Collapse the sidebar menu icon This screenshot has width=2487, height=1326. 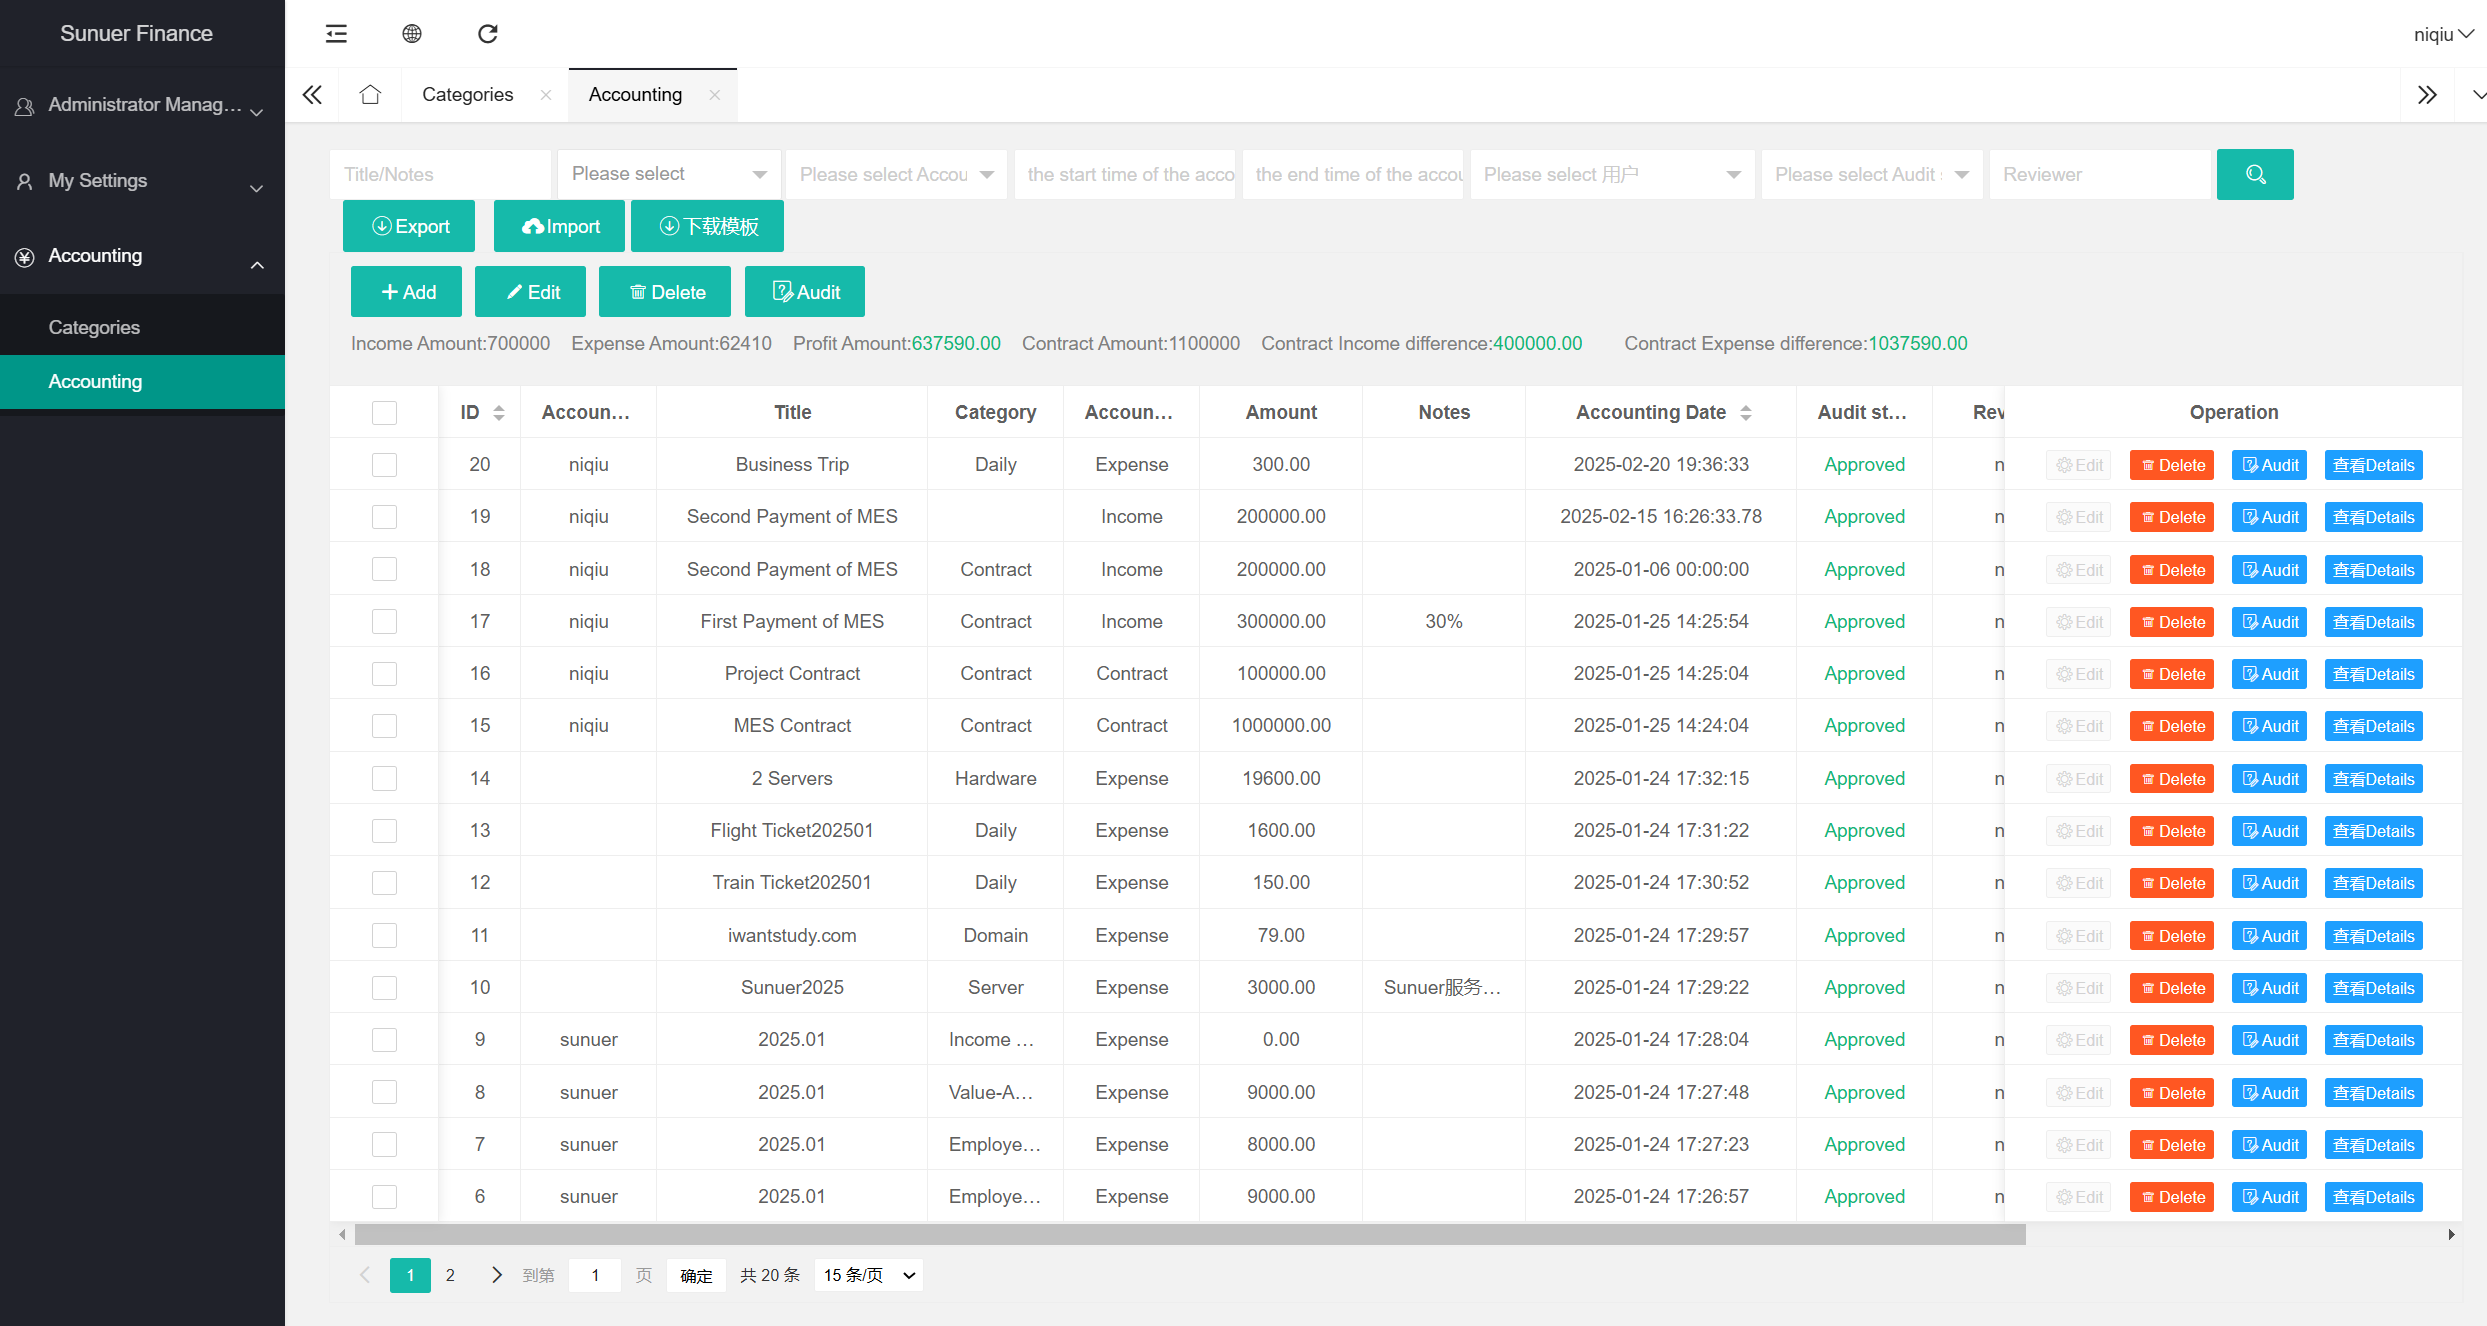[x=336, y=34]
